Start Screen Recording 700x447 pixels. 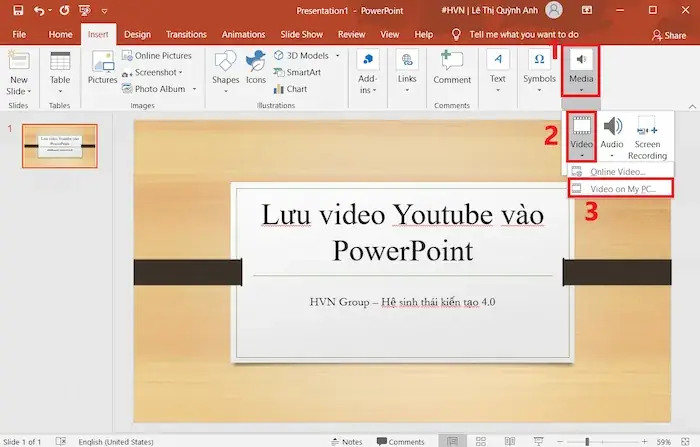tap(647, 137)
